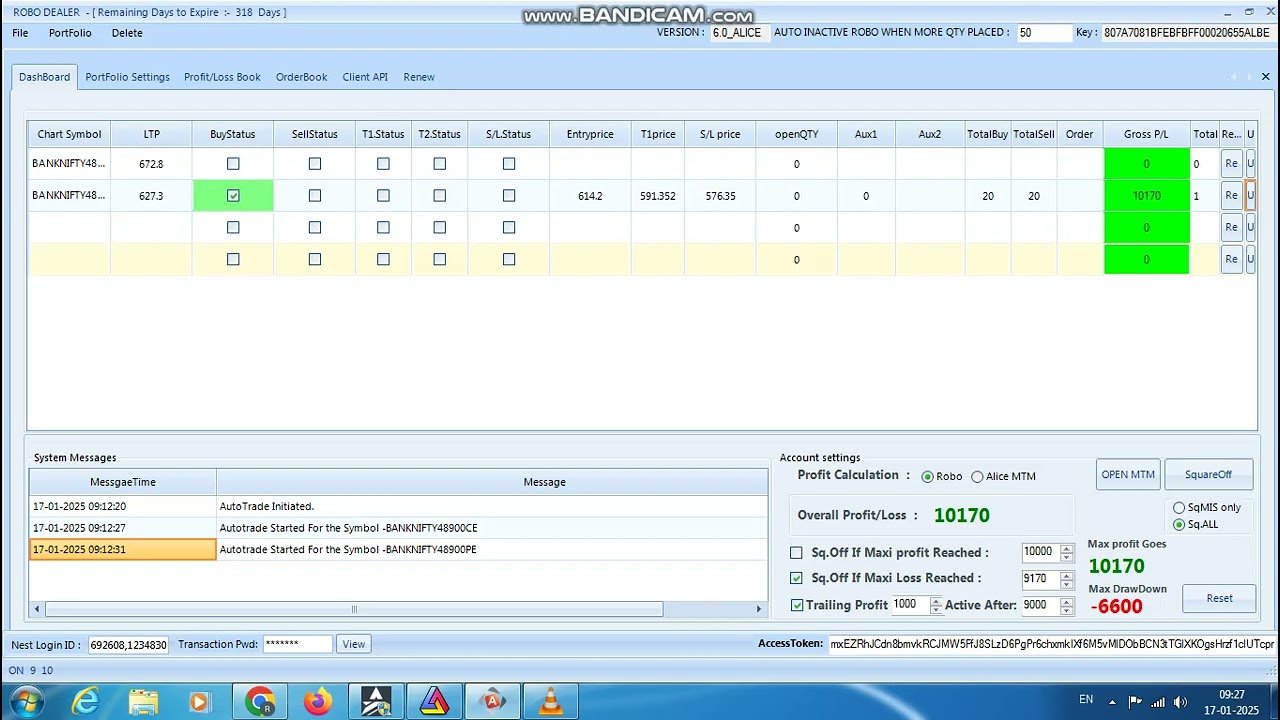This screenshot has height=720, width=1280.
Task: Open the Action Center flag icon
Action: point(1135,701)
